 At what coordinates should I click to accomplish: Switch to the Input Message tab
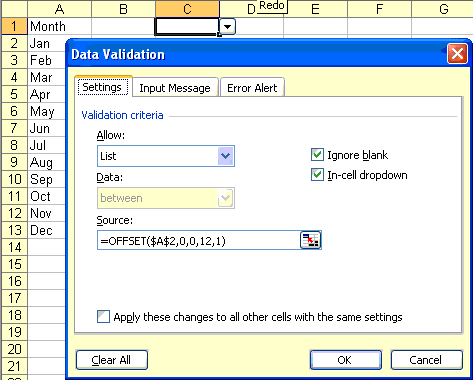tap(175, 88)
